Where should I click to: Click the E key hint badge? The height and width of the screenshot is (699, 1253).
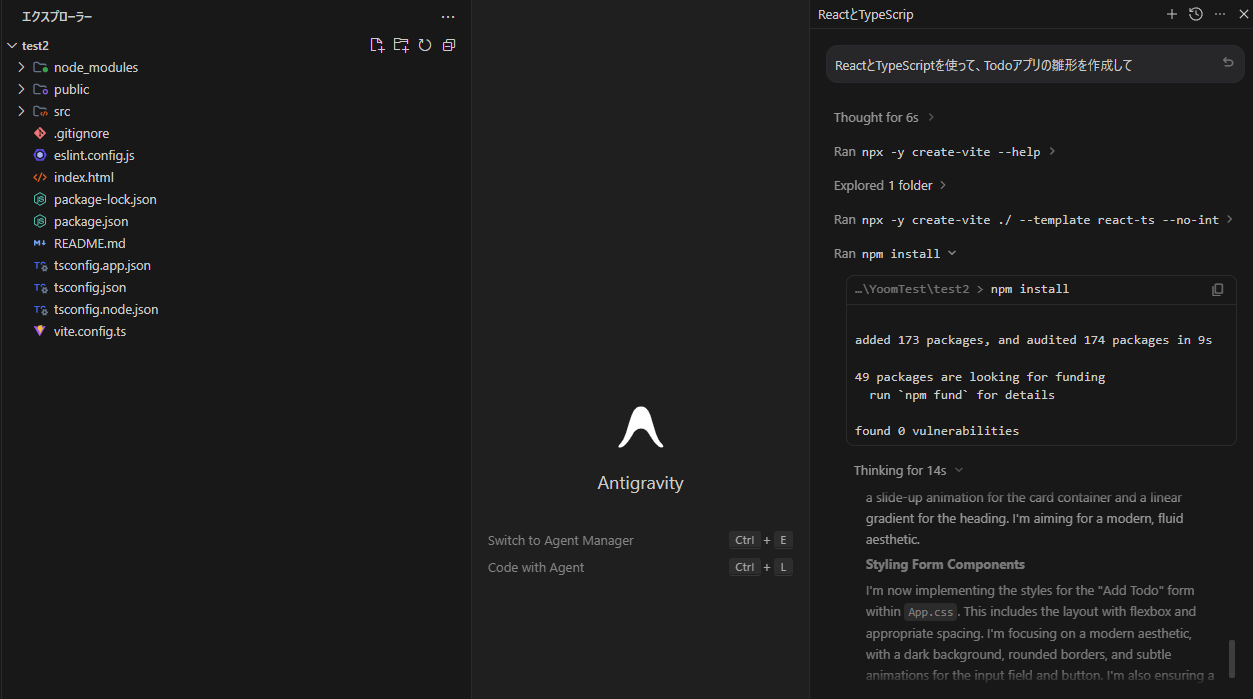pos(783,540)
